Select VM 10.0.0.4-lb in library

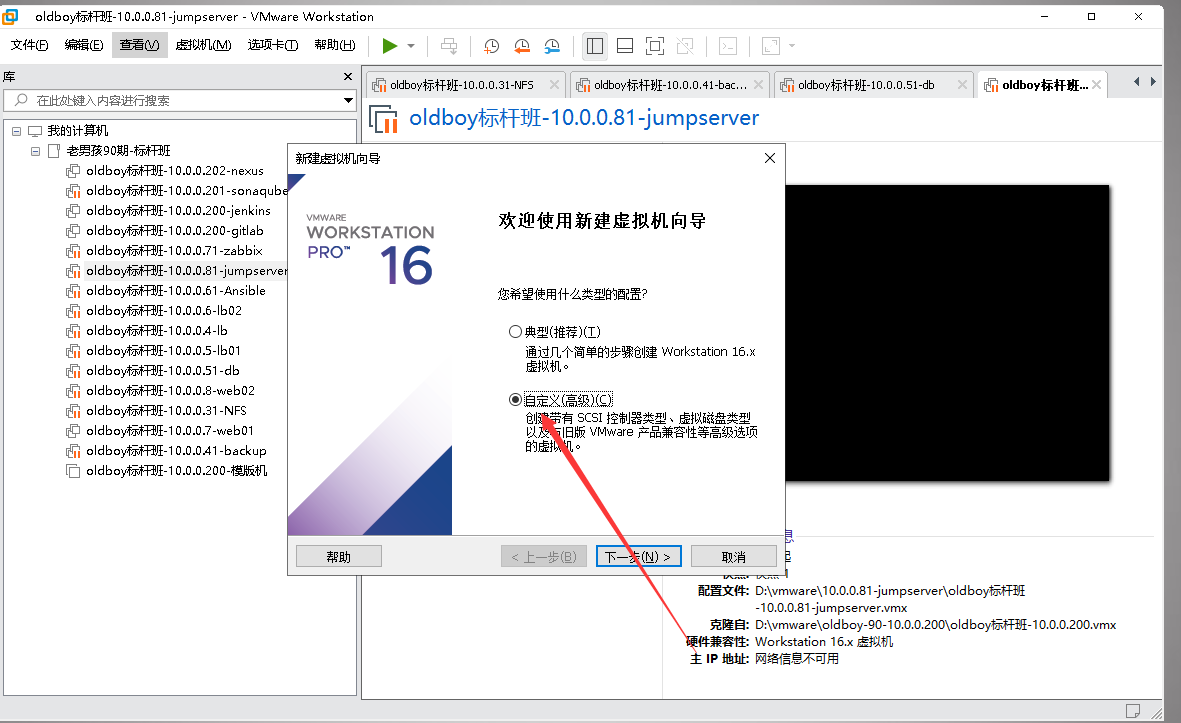click(157, 331)
